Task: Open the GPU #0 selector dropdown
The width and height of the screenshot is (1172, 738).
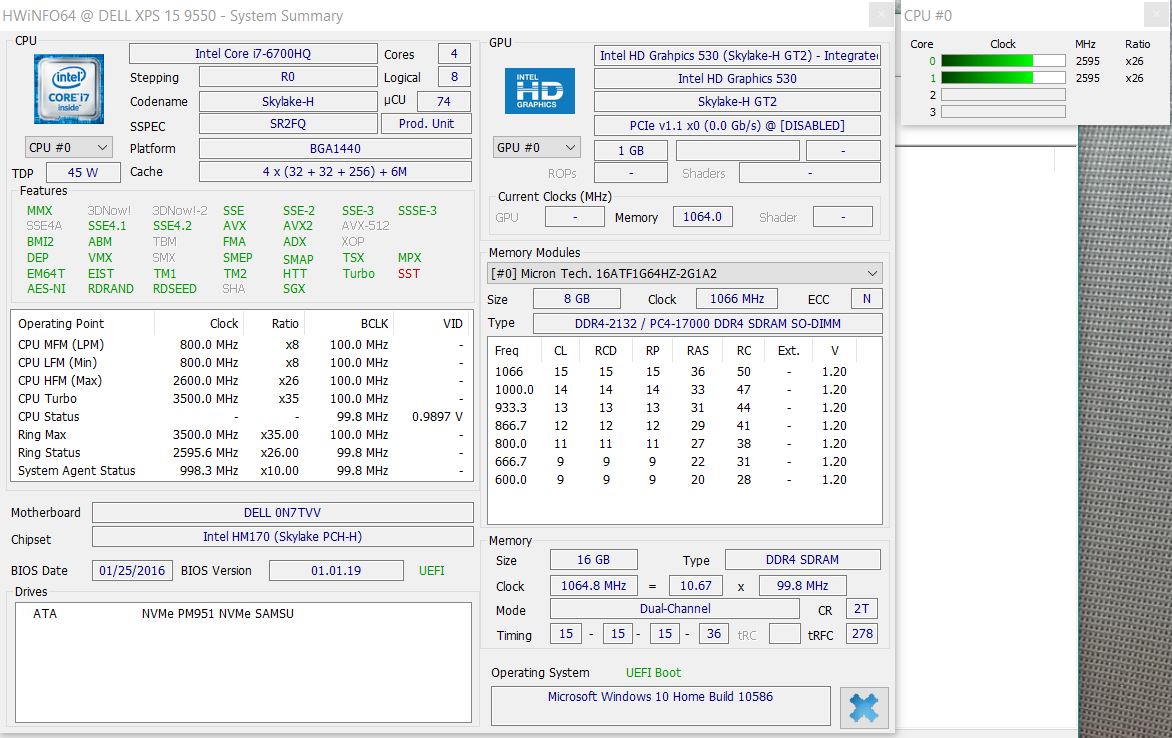Action: [537, 147]
